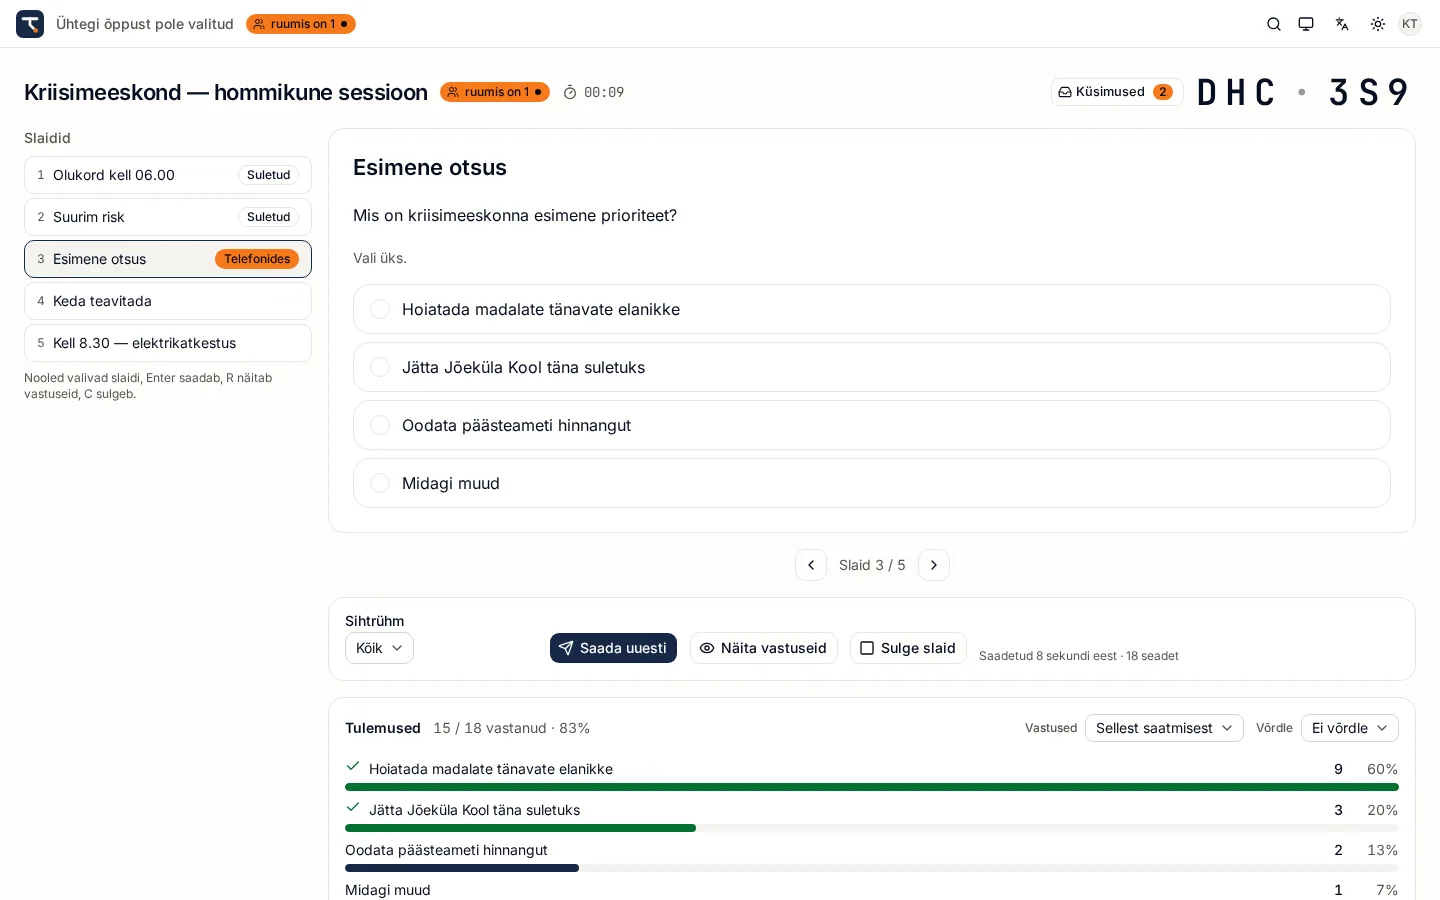Click the result bar for Hoiatada madalate tänavate elanikke
1440x900 pixels.
872,787
